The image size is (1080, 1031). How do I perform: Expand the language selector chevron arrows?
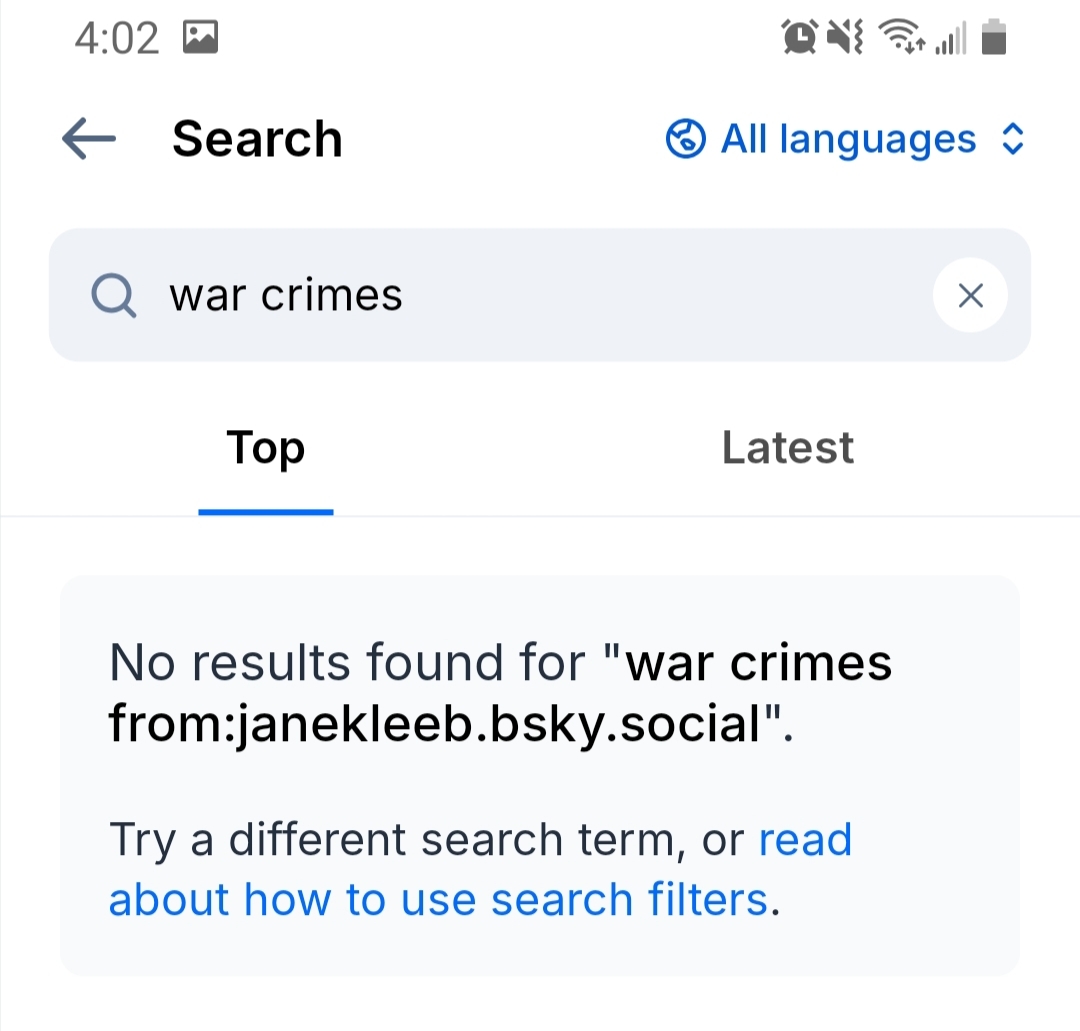pos(1012,139)
